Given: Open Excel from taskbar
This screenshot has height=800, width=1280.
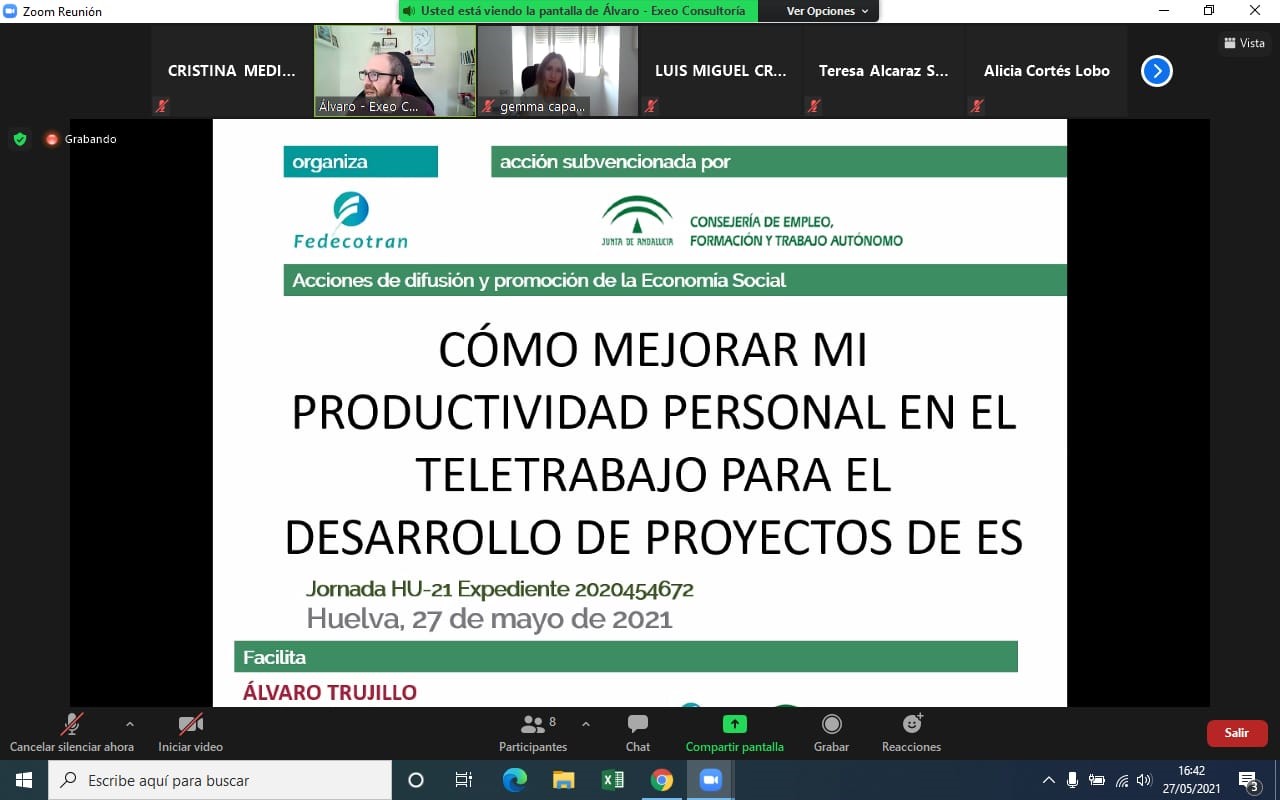Looking at the screenshot, I should [x=612, y=780].
